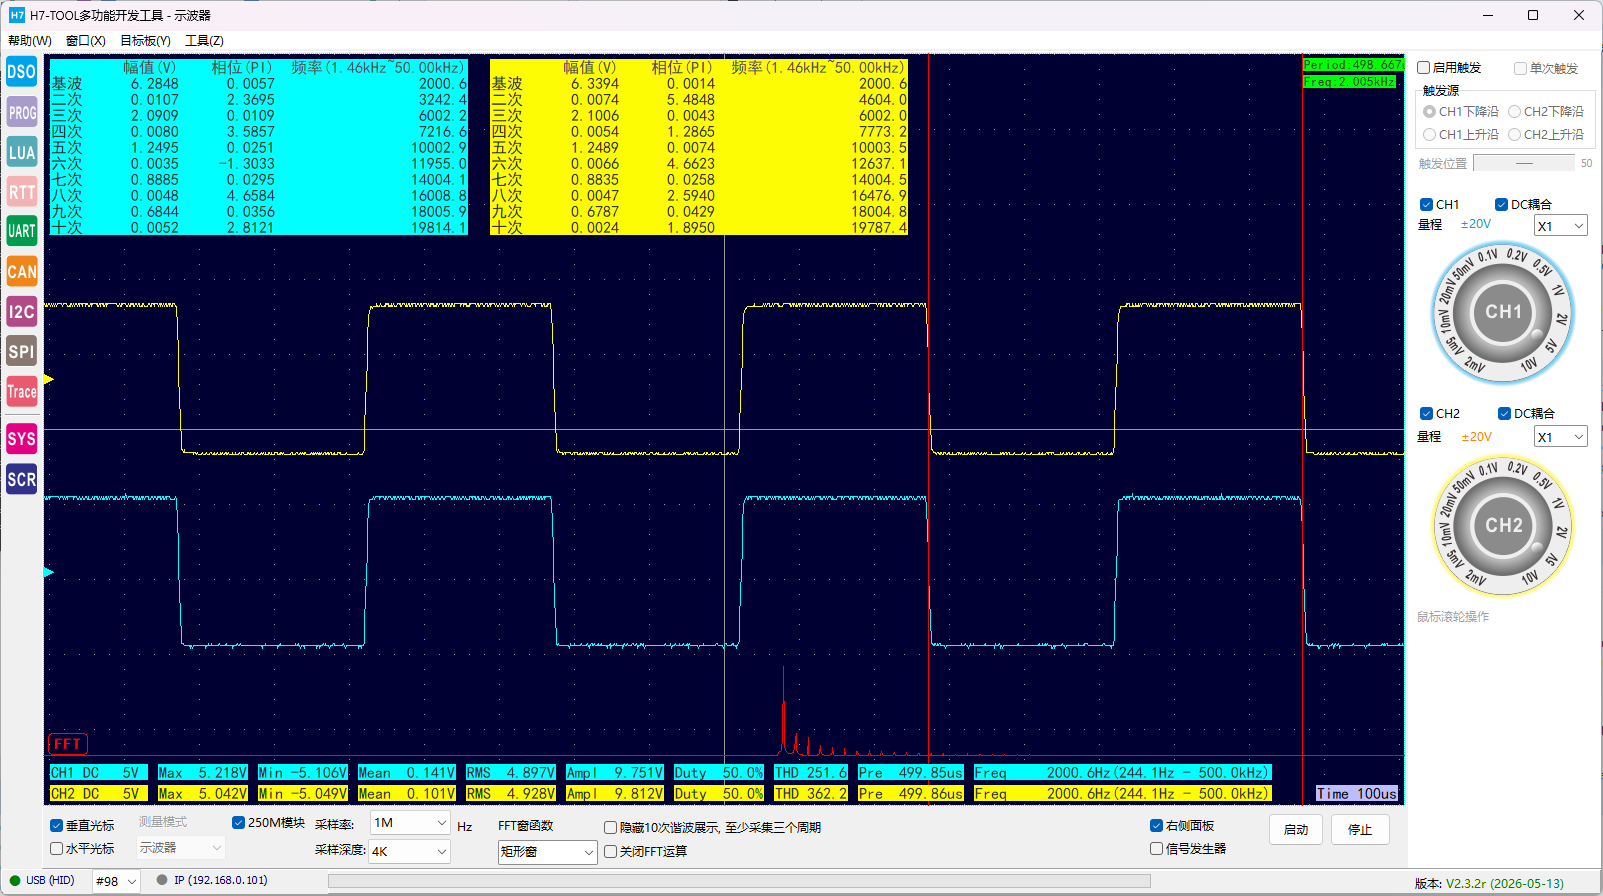Image resolution: width=1603 pixels, height=896 pixels.
Task: Toggle the 250M模块 checkbox
Action: 238,823
